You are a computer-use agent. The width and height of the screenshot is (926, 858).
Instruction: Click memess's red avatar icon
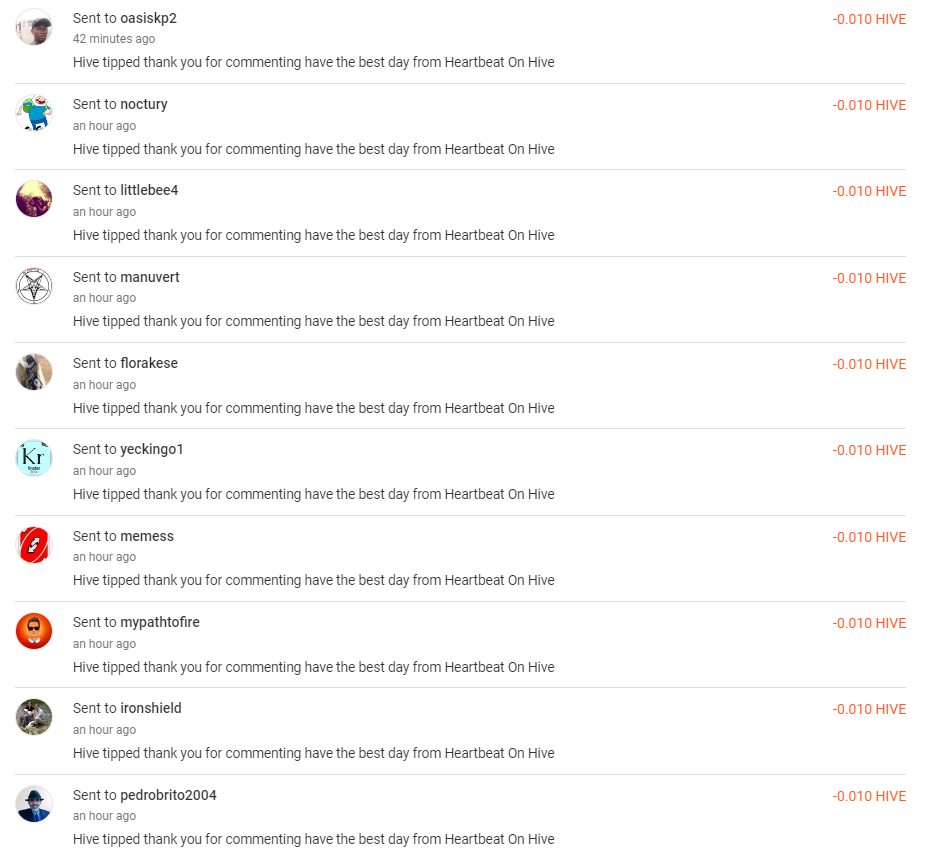(x=34, y=545)
